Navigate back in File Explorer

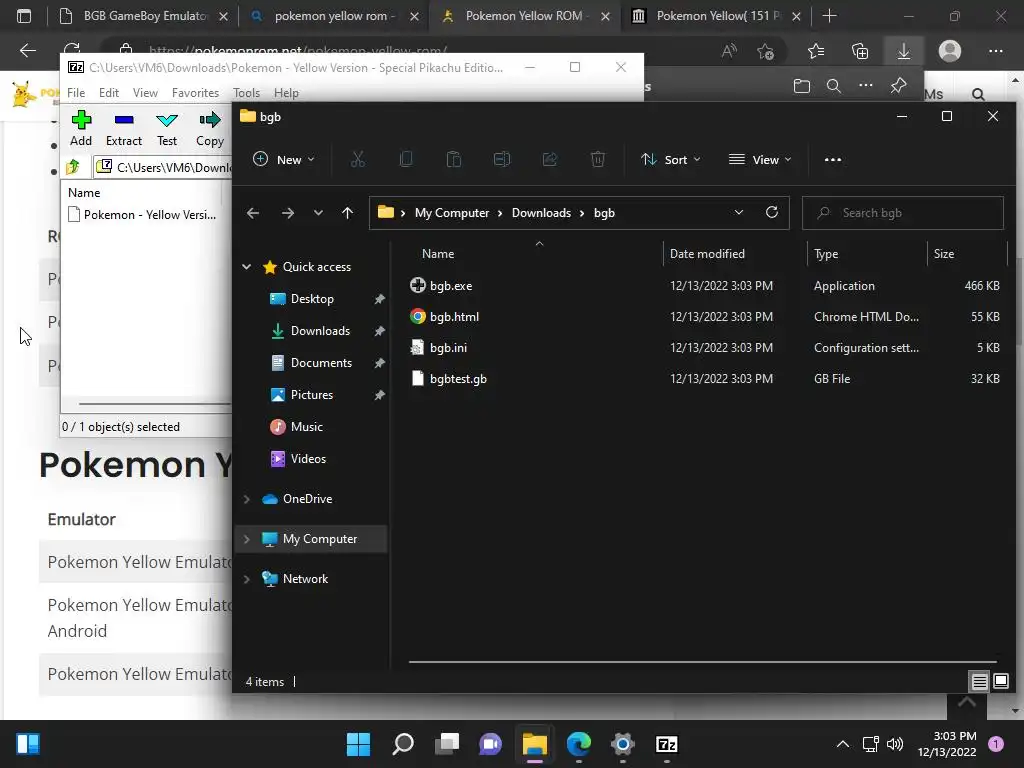(x=253, y=213)
